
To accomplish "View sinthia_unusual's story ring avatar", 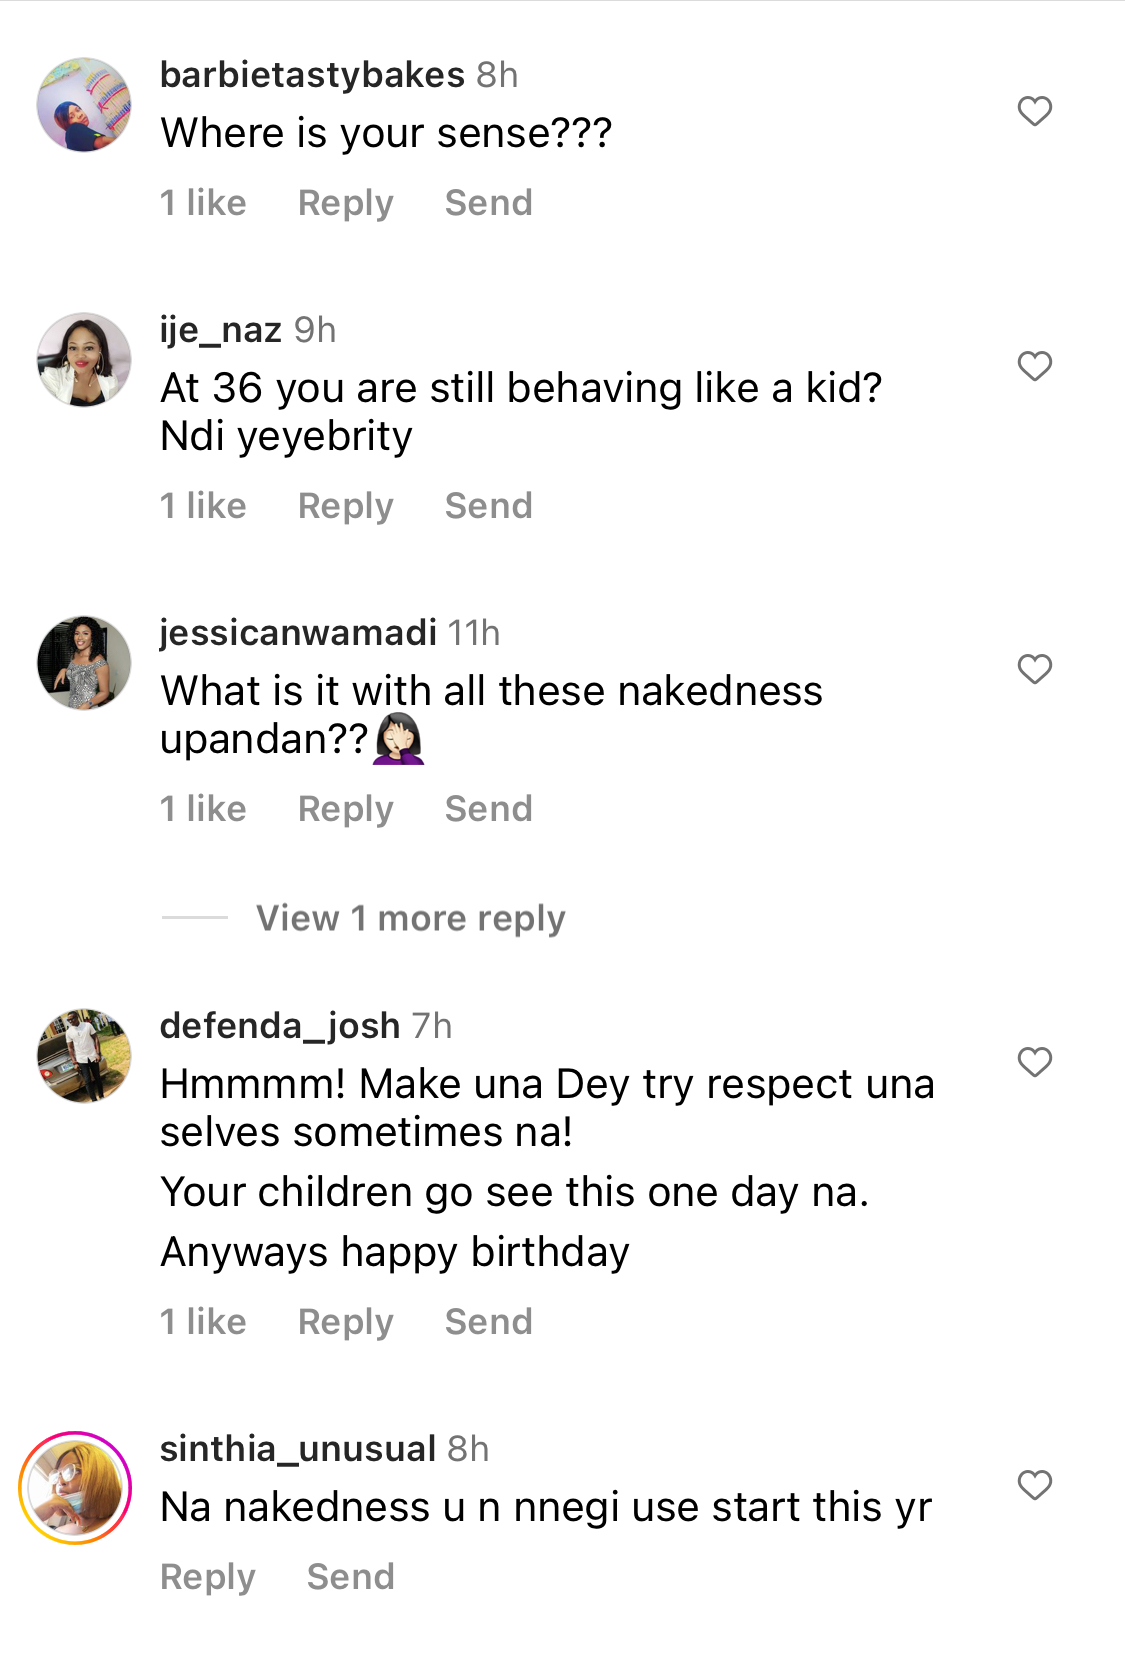I will pyautogui.click(x=75, y=1488).
